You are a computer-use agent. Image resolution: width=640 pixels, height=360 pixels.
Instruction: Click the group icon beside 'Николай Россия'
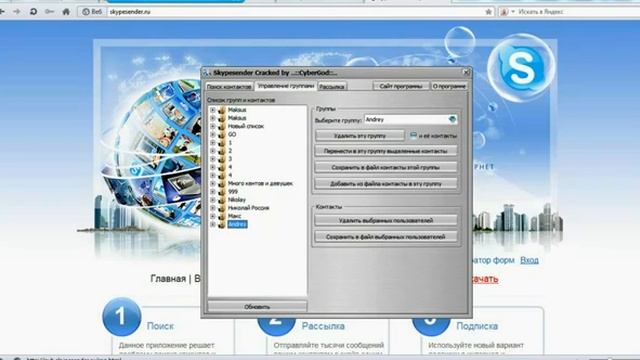(x=222, y=208)
